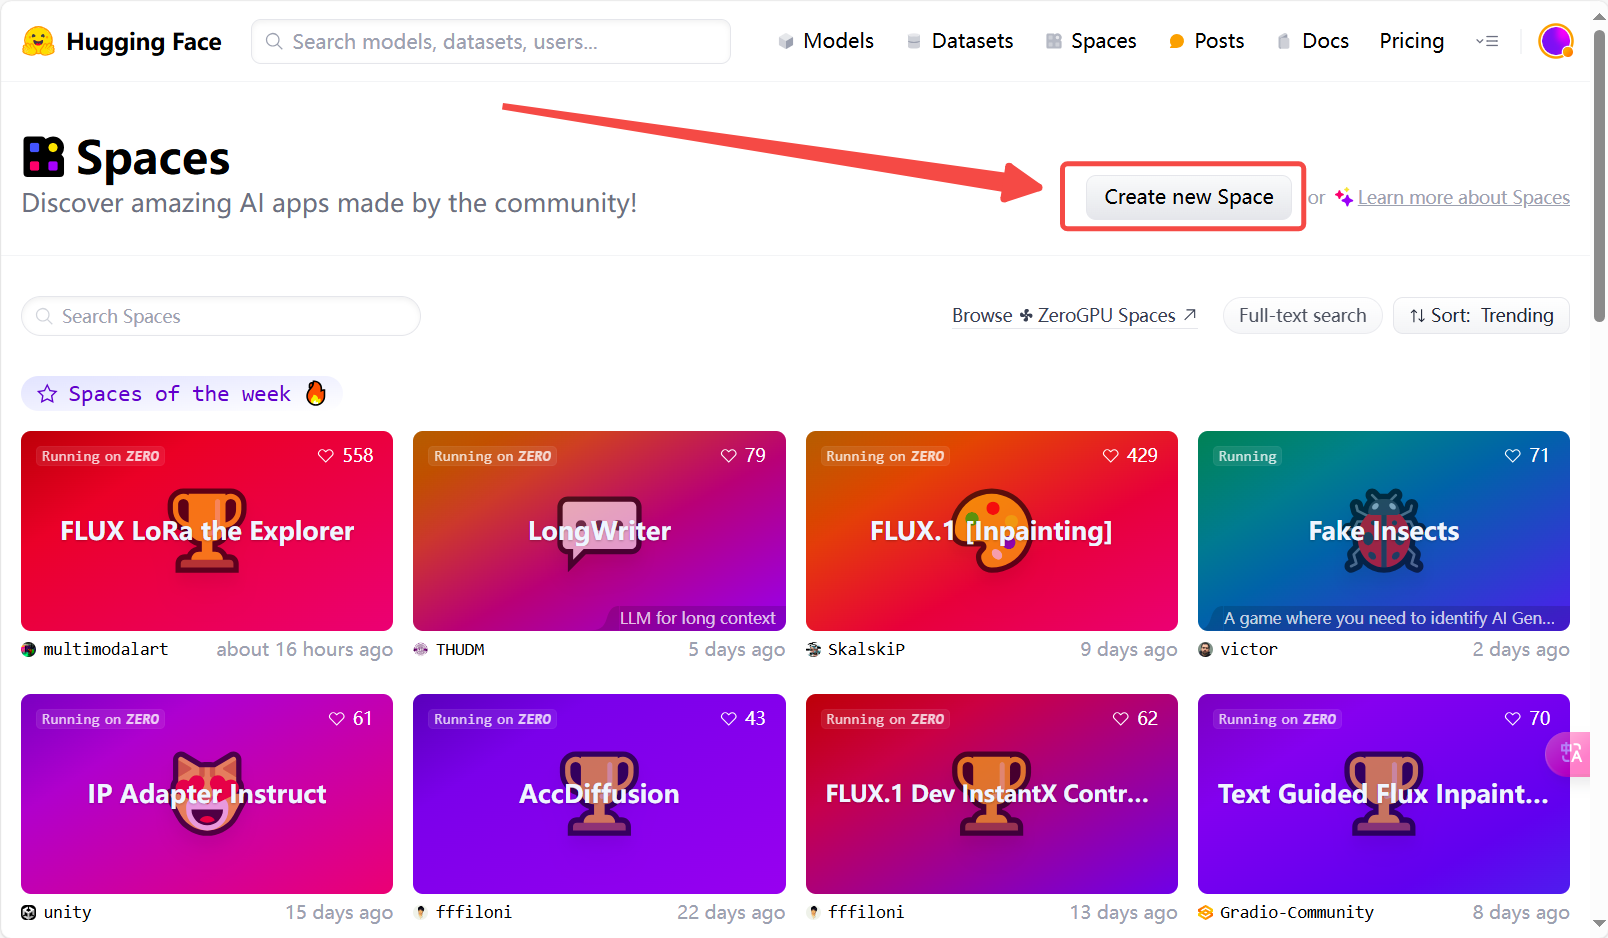1608x938 pixels.
Task: Click the victor author avatar
Action: (1206, 650)
